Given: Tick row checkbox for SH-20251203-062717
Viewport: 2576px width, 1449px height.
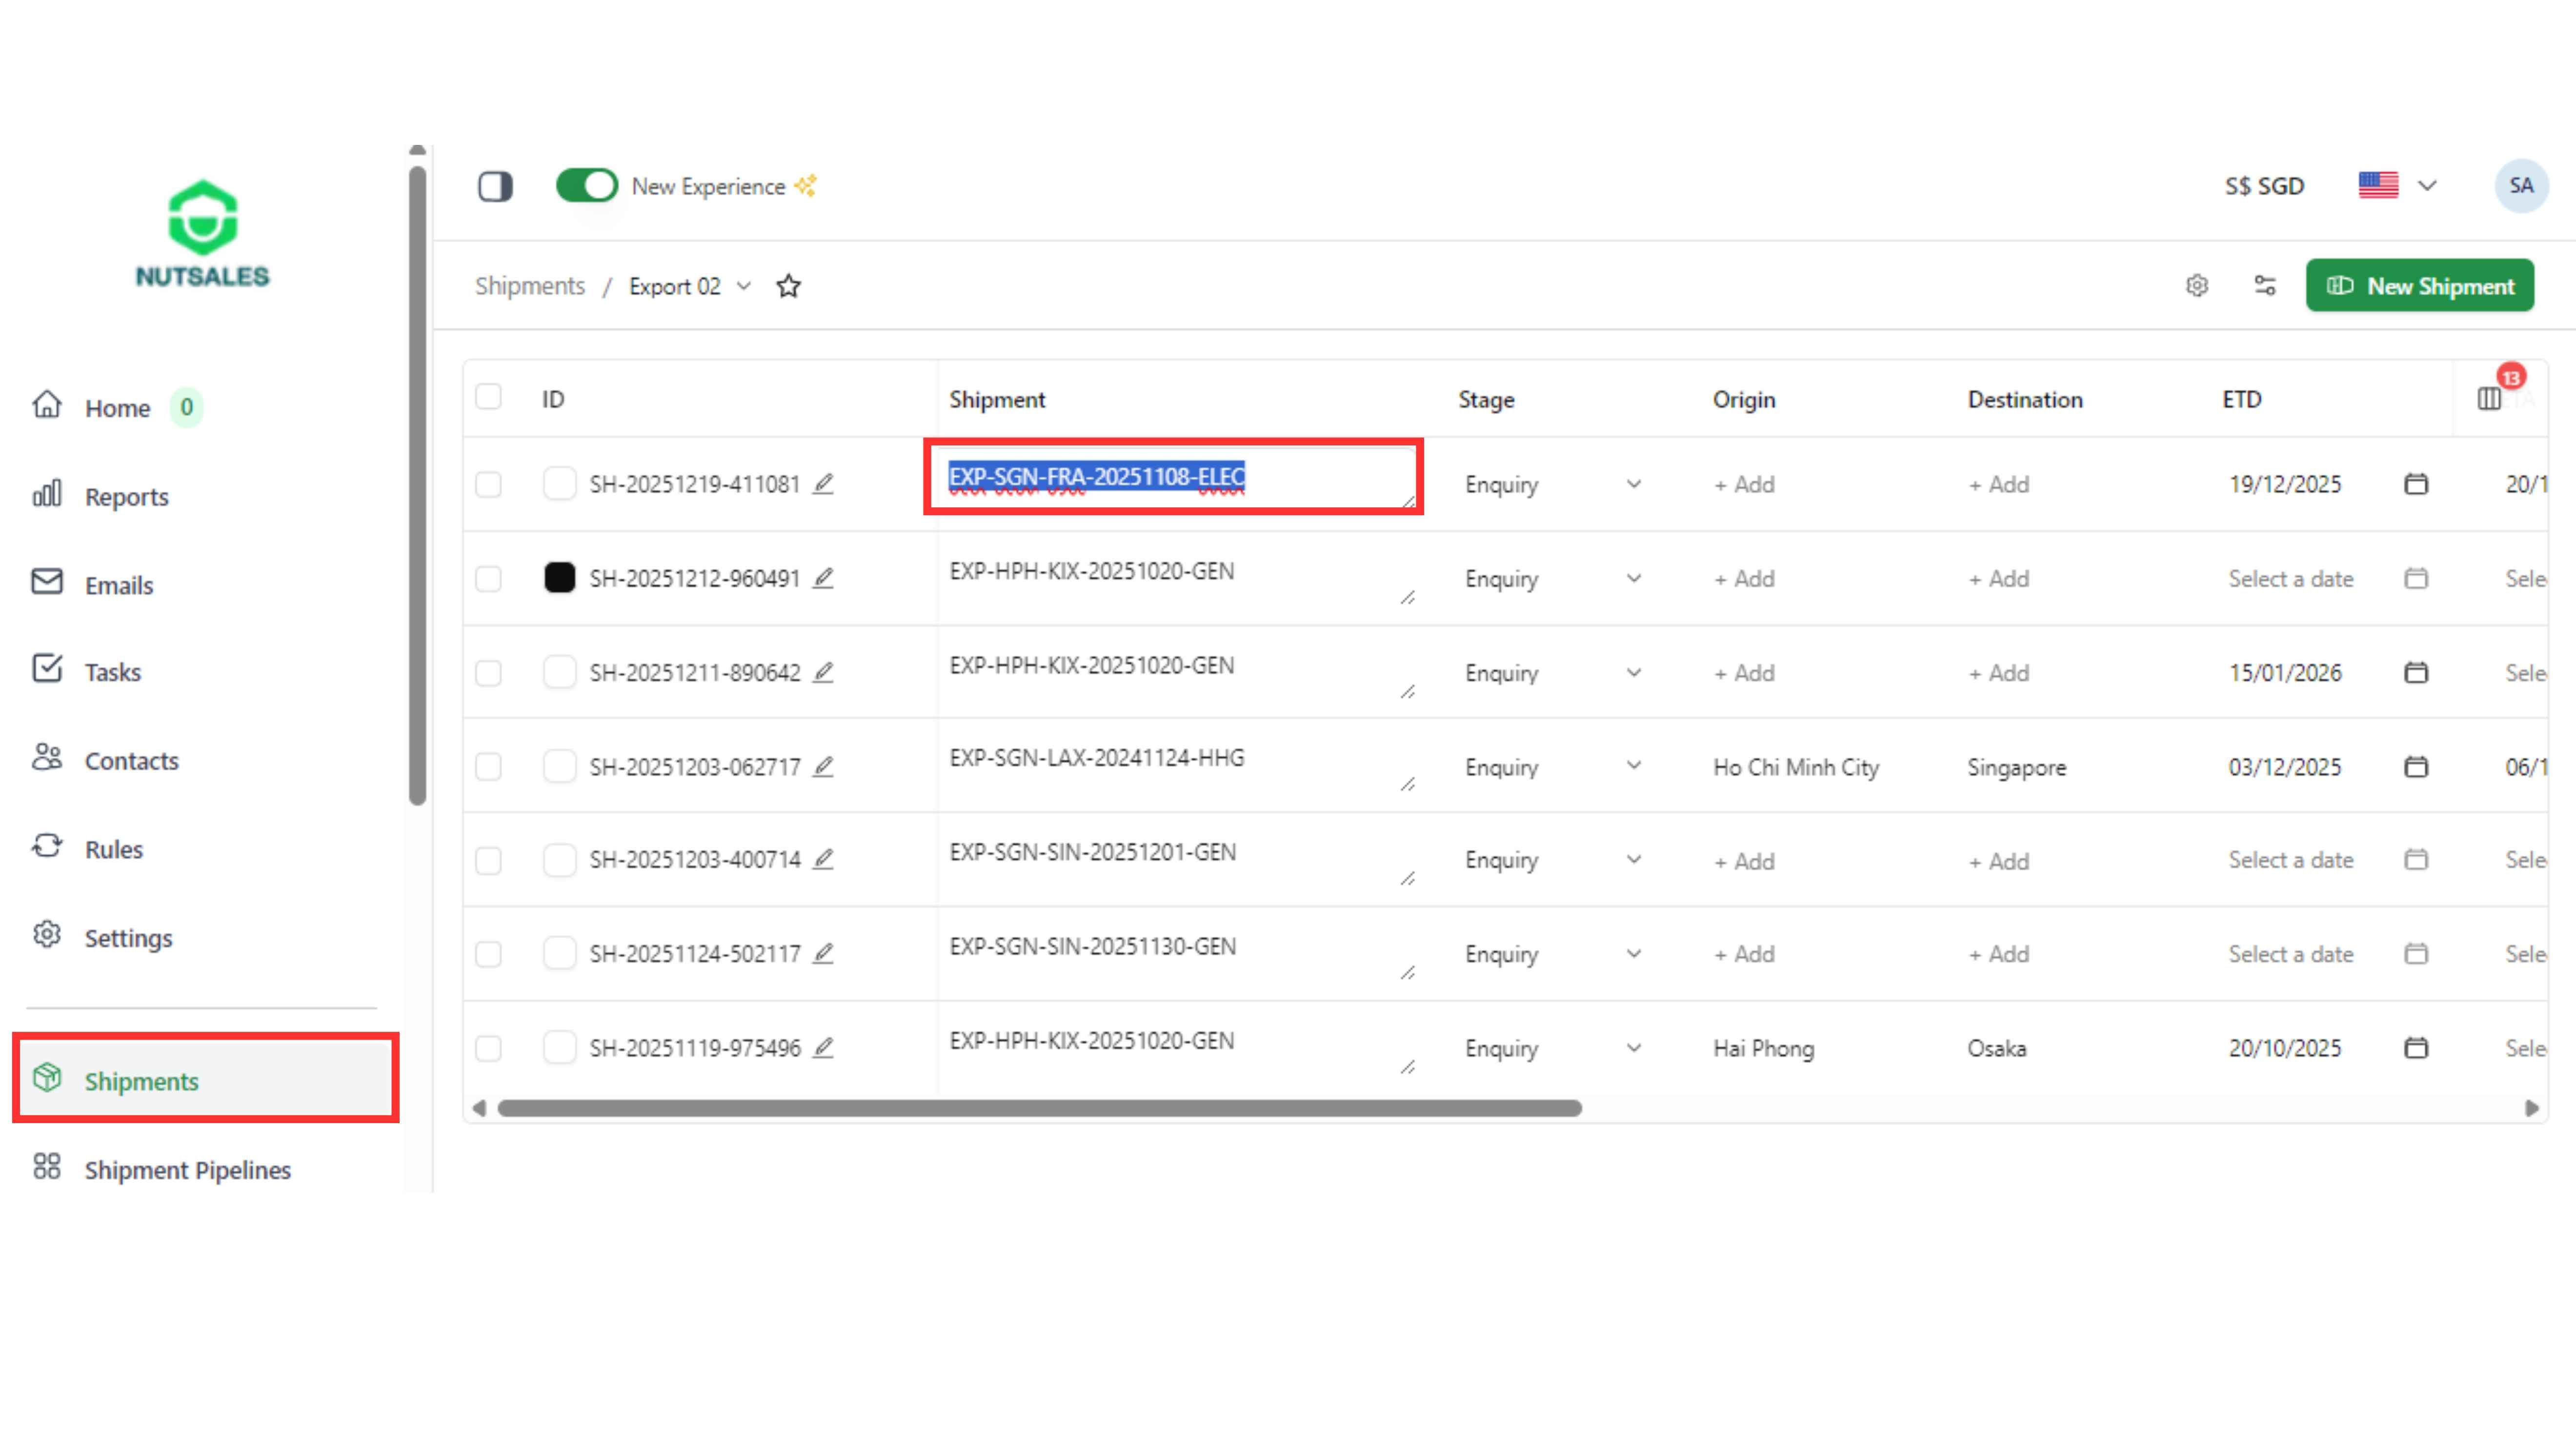Looking at the screenshot, I should pyautogui.click(x=488, y=767).
